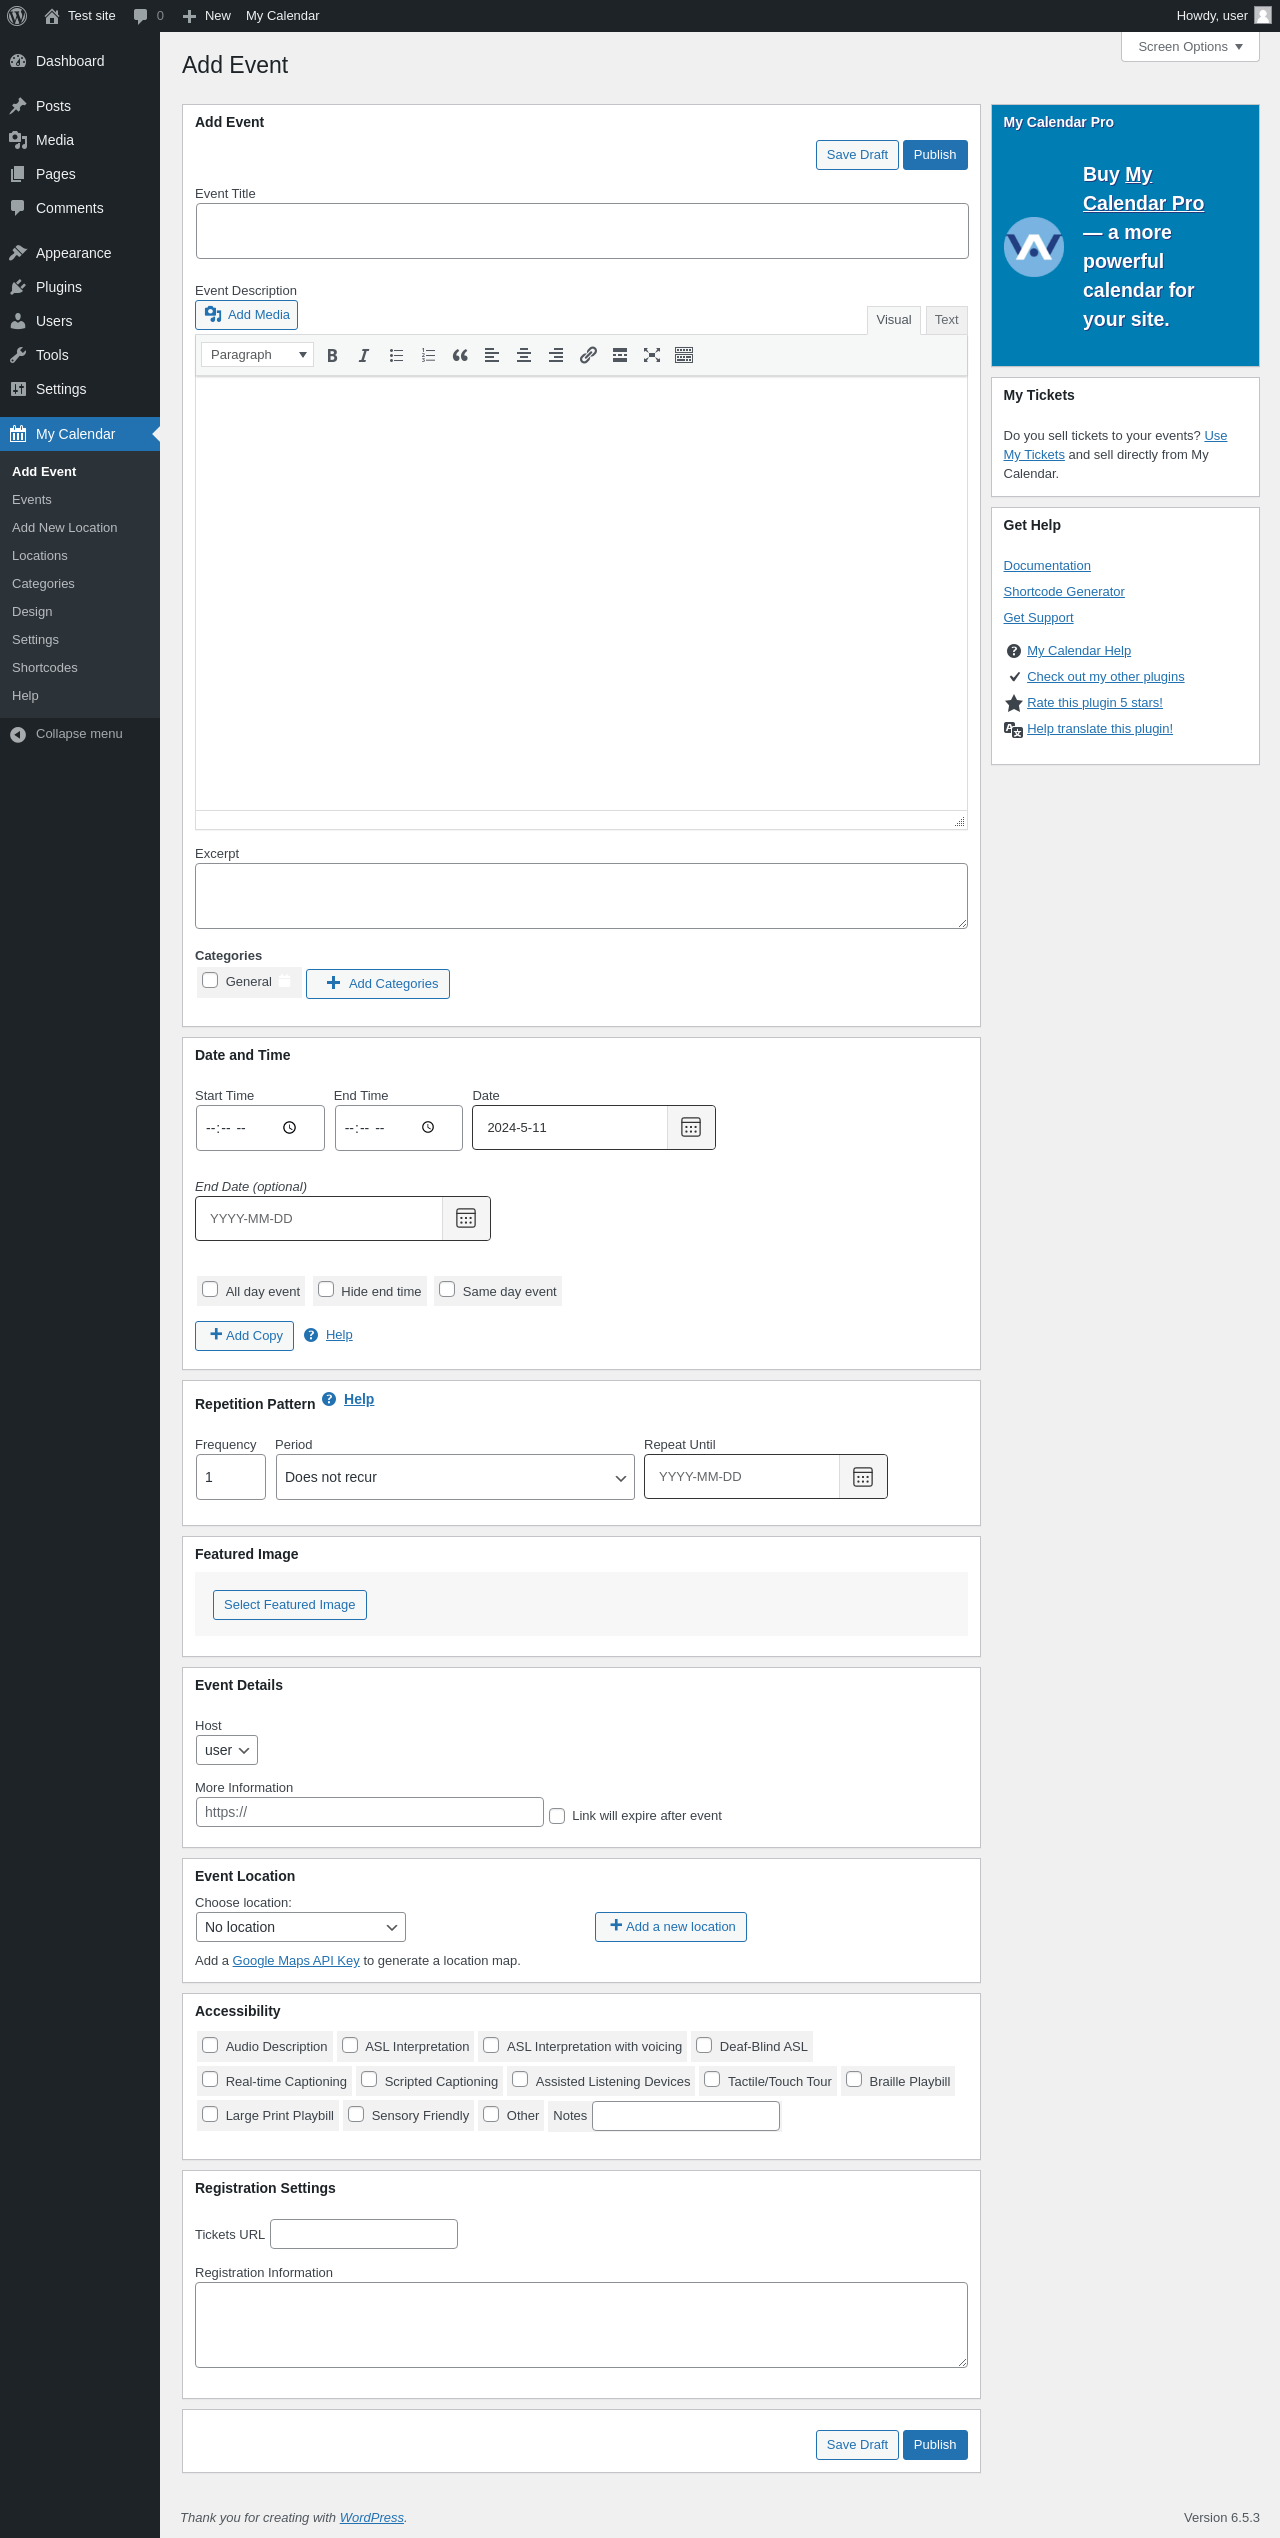Open calendar picker for the Date field
Viewport: 1280px width, 2538px height.
pos(691,1127)
